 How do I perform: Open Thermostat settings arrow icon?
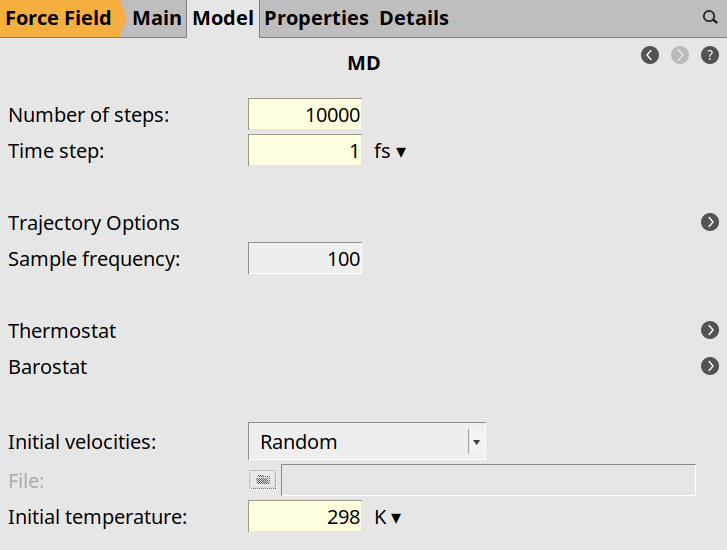point(710,330)
